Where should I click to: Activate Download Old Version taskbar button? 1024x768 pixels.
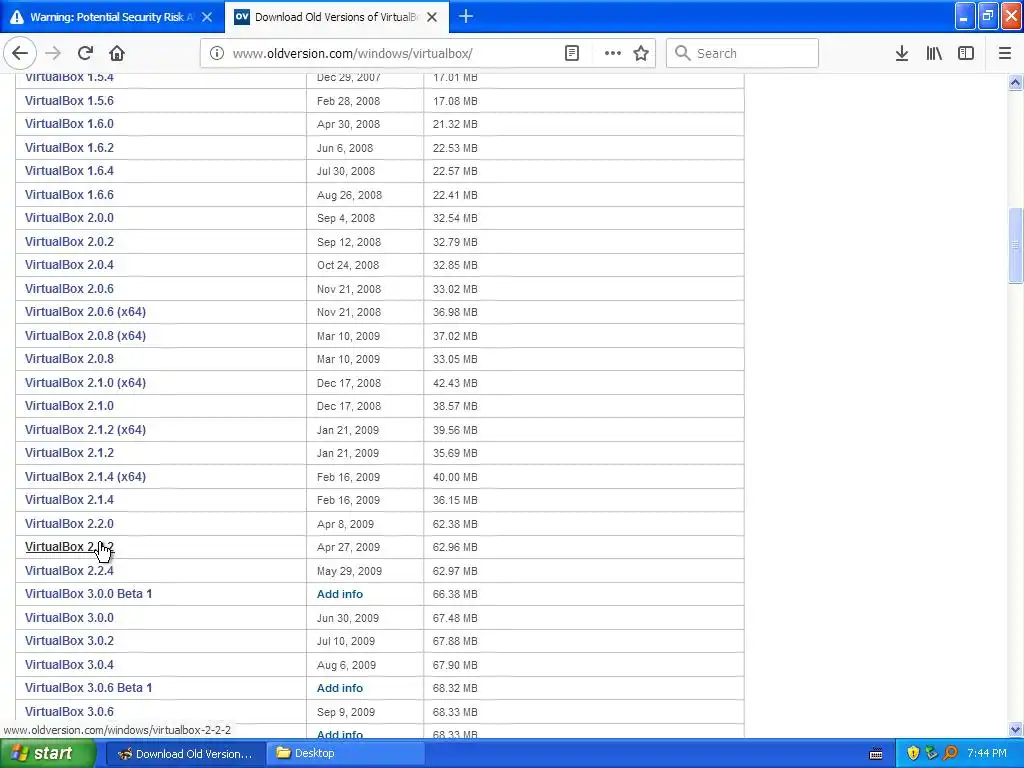[x=185, y=754]
